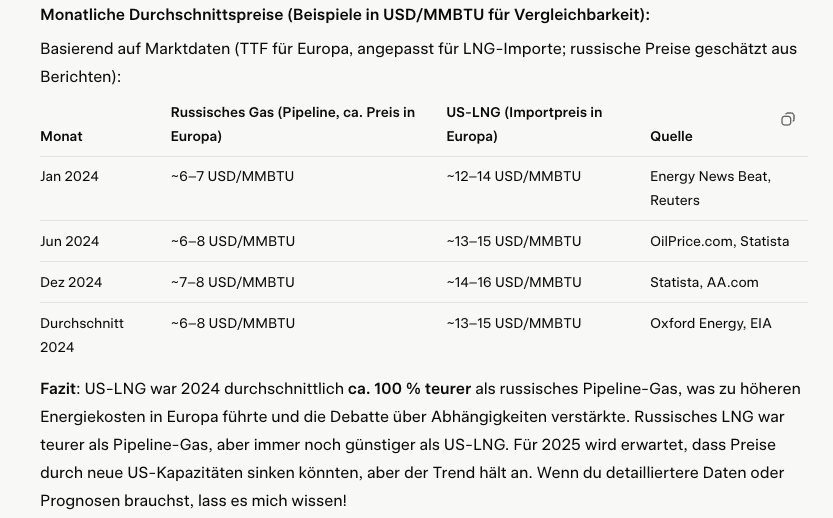The image size is (833, 518).
Task: Click the bold "ca. 100 % teurer" text
Action: (409, 388)
